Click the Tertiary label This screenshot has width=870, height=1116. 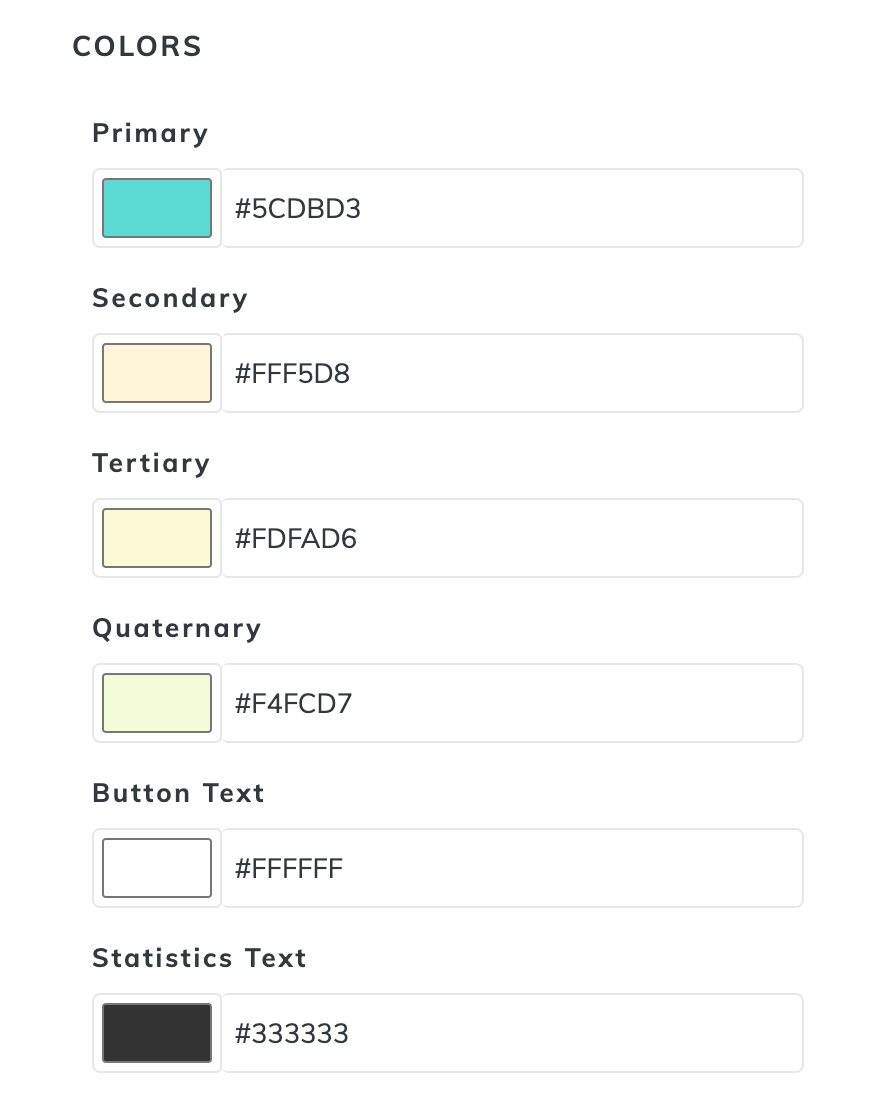point(151,463)
